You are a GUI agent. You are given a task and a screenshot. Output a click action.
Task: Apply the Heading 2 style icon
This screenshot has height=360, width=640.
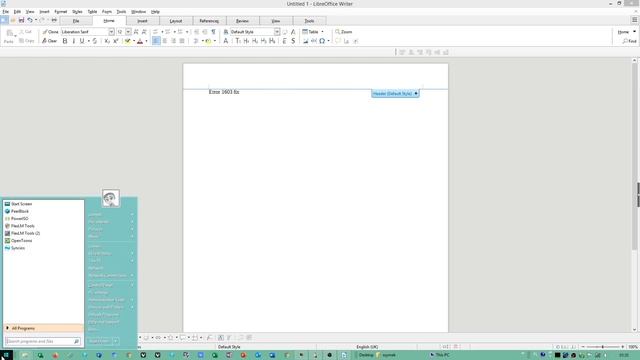255,41
